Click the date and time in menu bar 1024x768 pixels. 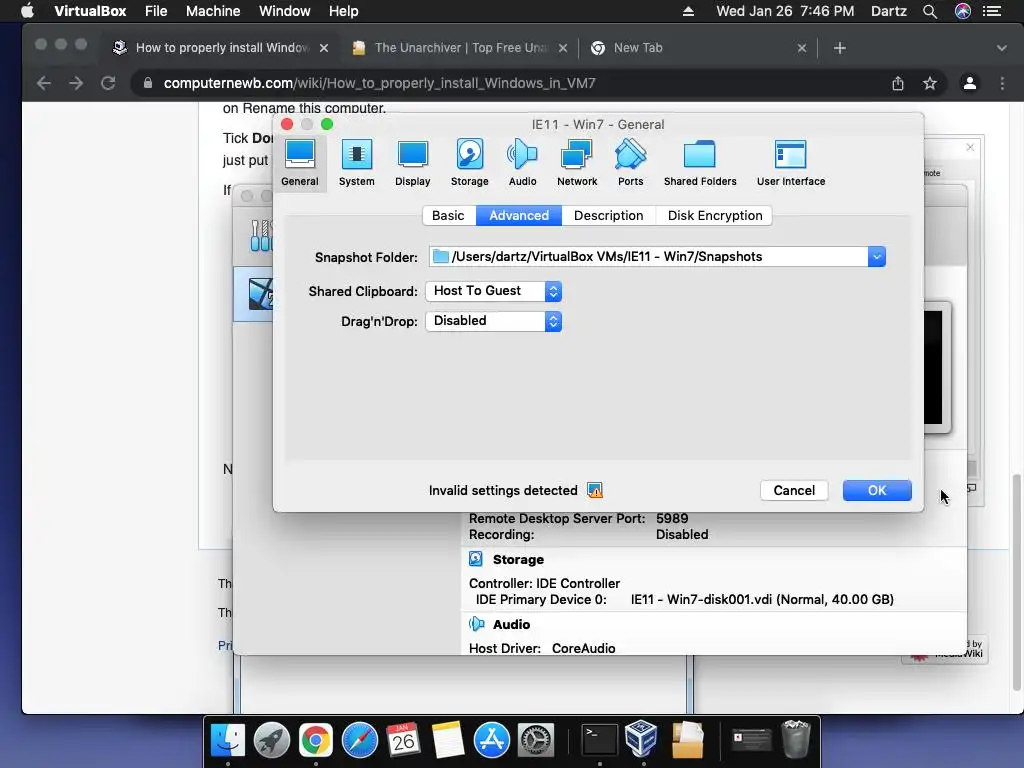click(x=785, y=11)
